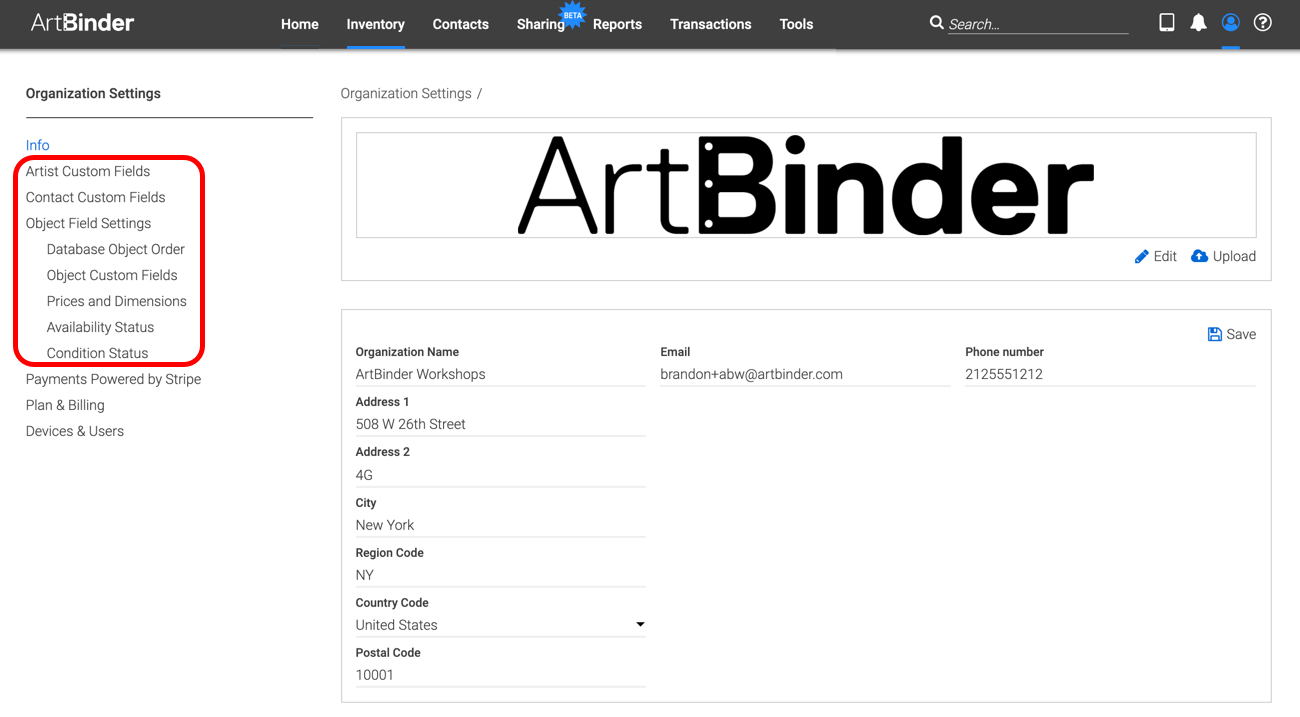
Task: Open Devices & Users settings
Action: (x=75, y=431)
